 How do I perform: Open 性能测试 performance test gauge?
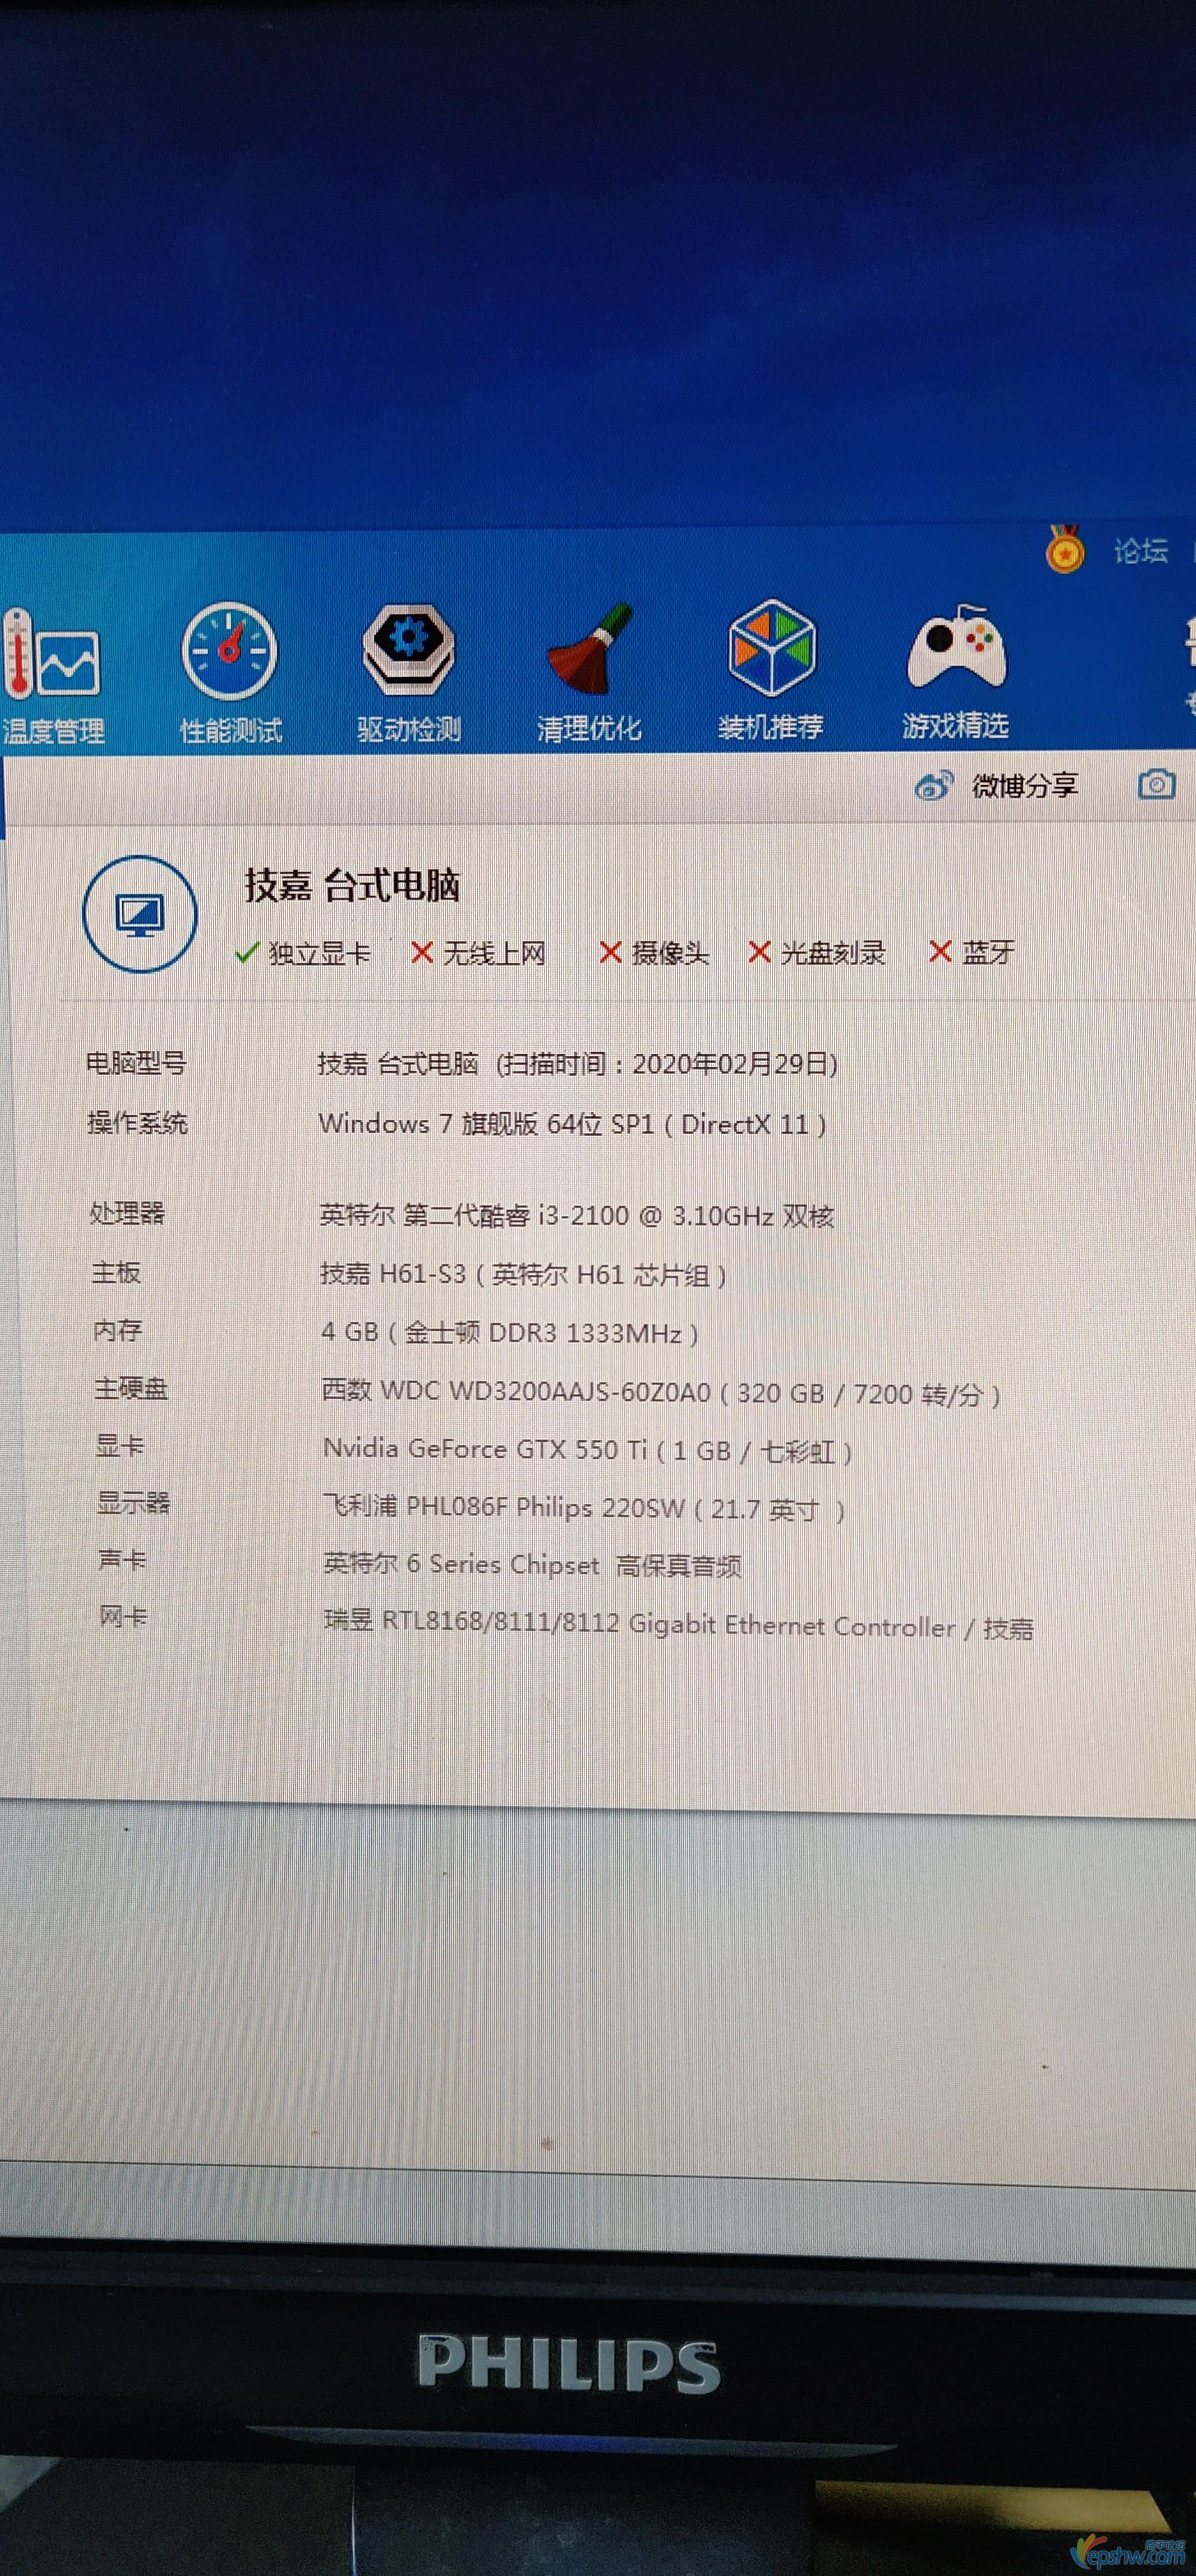coord(230,674)
